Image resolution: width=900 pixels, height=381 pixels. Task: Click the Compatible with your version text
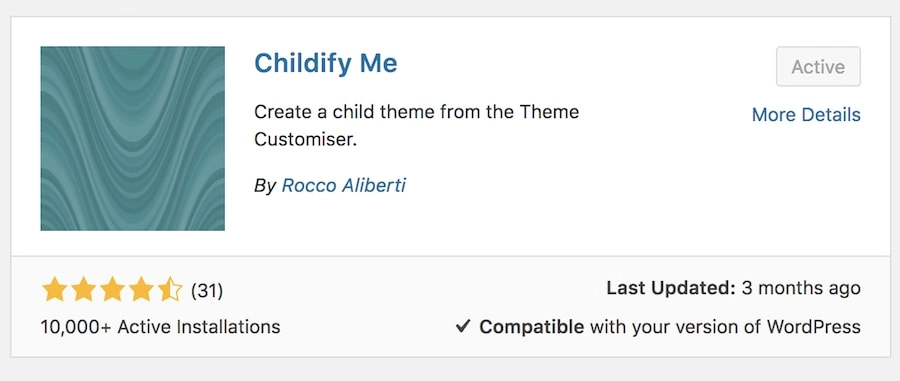click(x=670, y=326)
